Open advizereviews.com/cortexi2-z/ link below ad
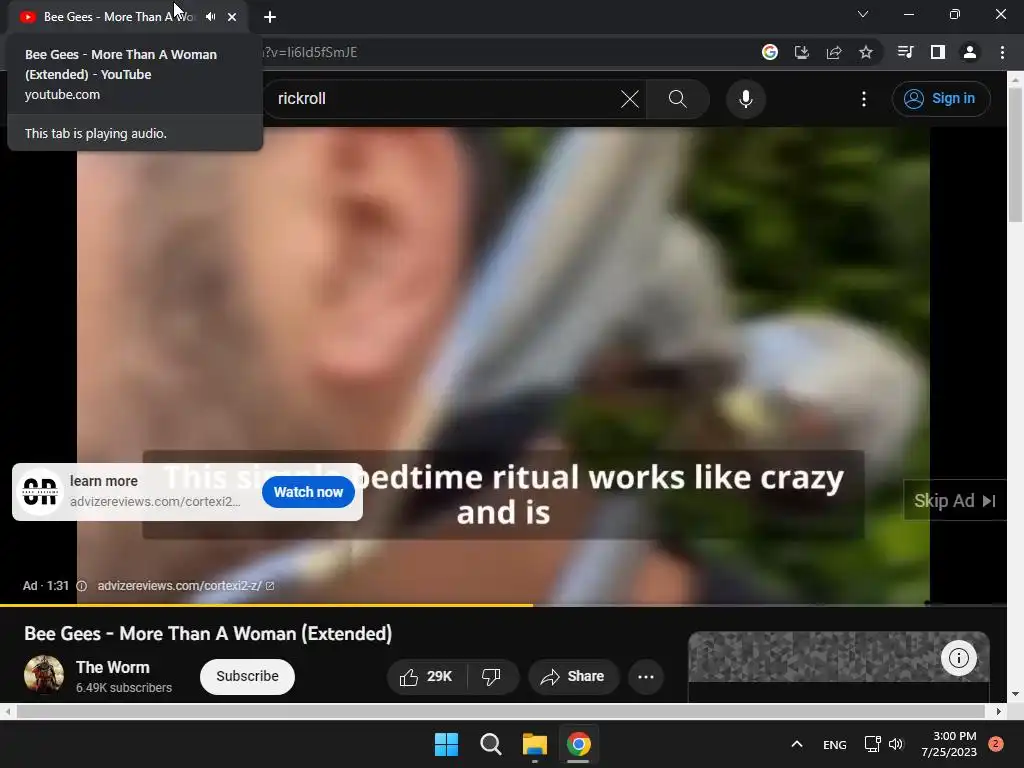 [186, 586]
